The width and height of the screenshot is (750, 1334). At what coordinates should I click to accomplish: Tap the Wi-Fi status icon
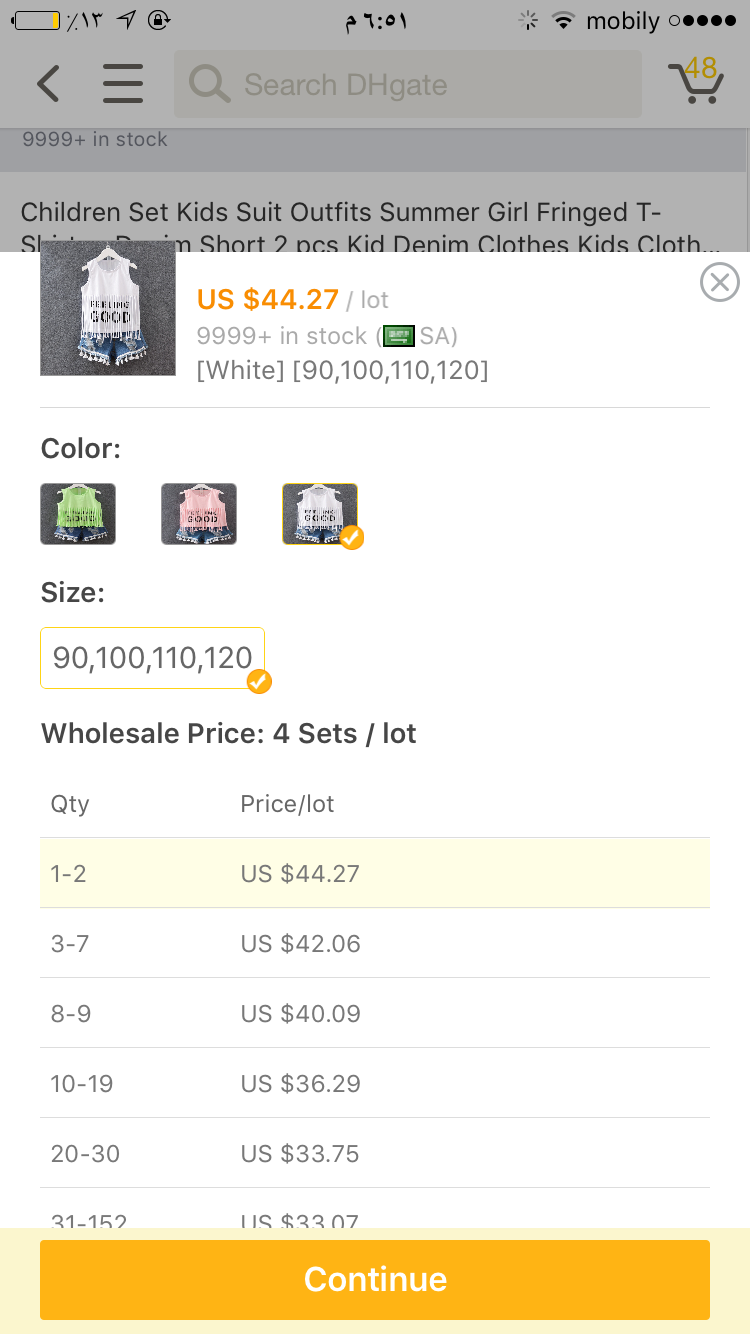[x=564, y=20]
